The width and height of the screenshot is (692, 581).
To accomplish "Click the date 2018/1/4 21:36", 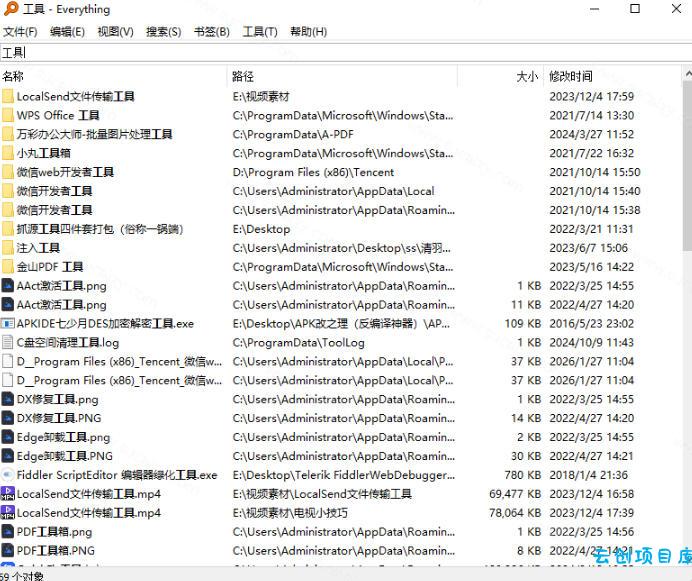I will (x=588, y=475).
